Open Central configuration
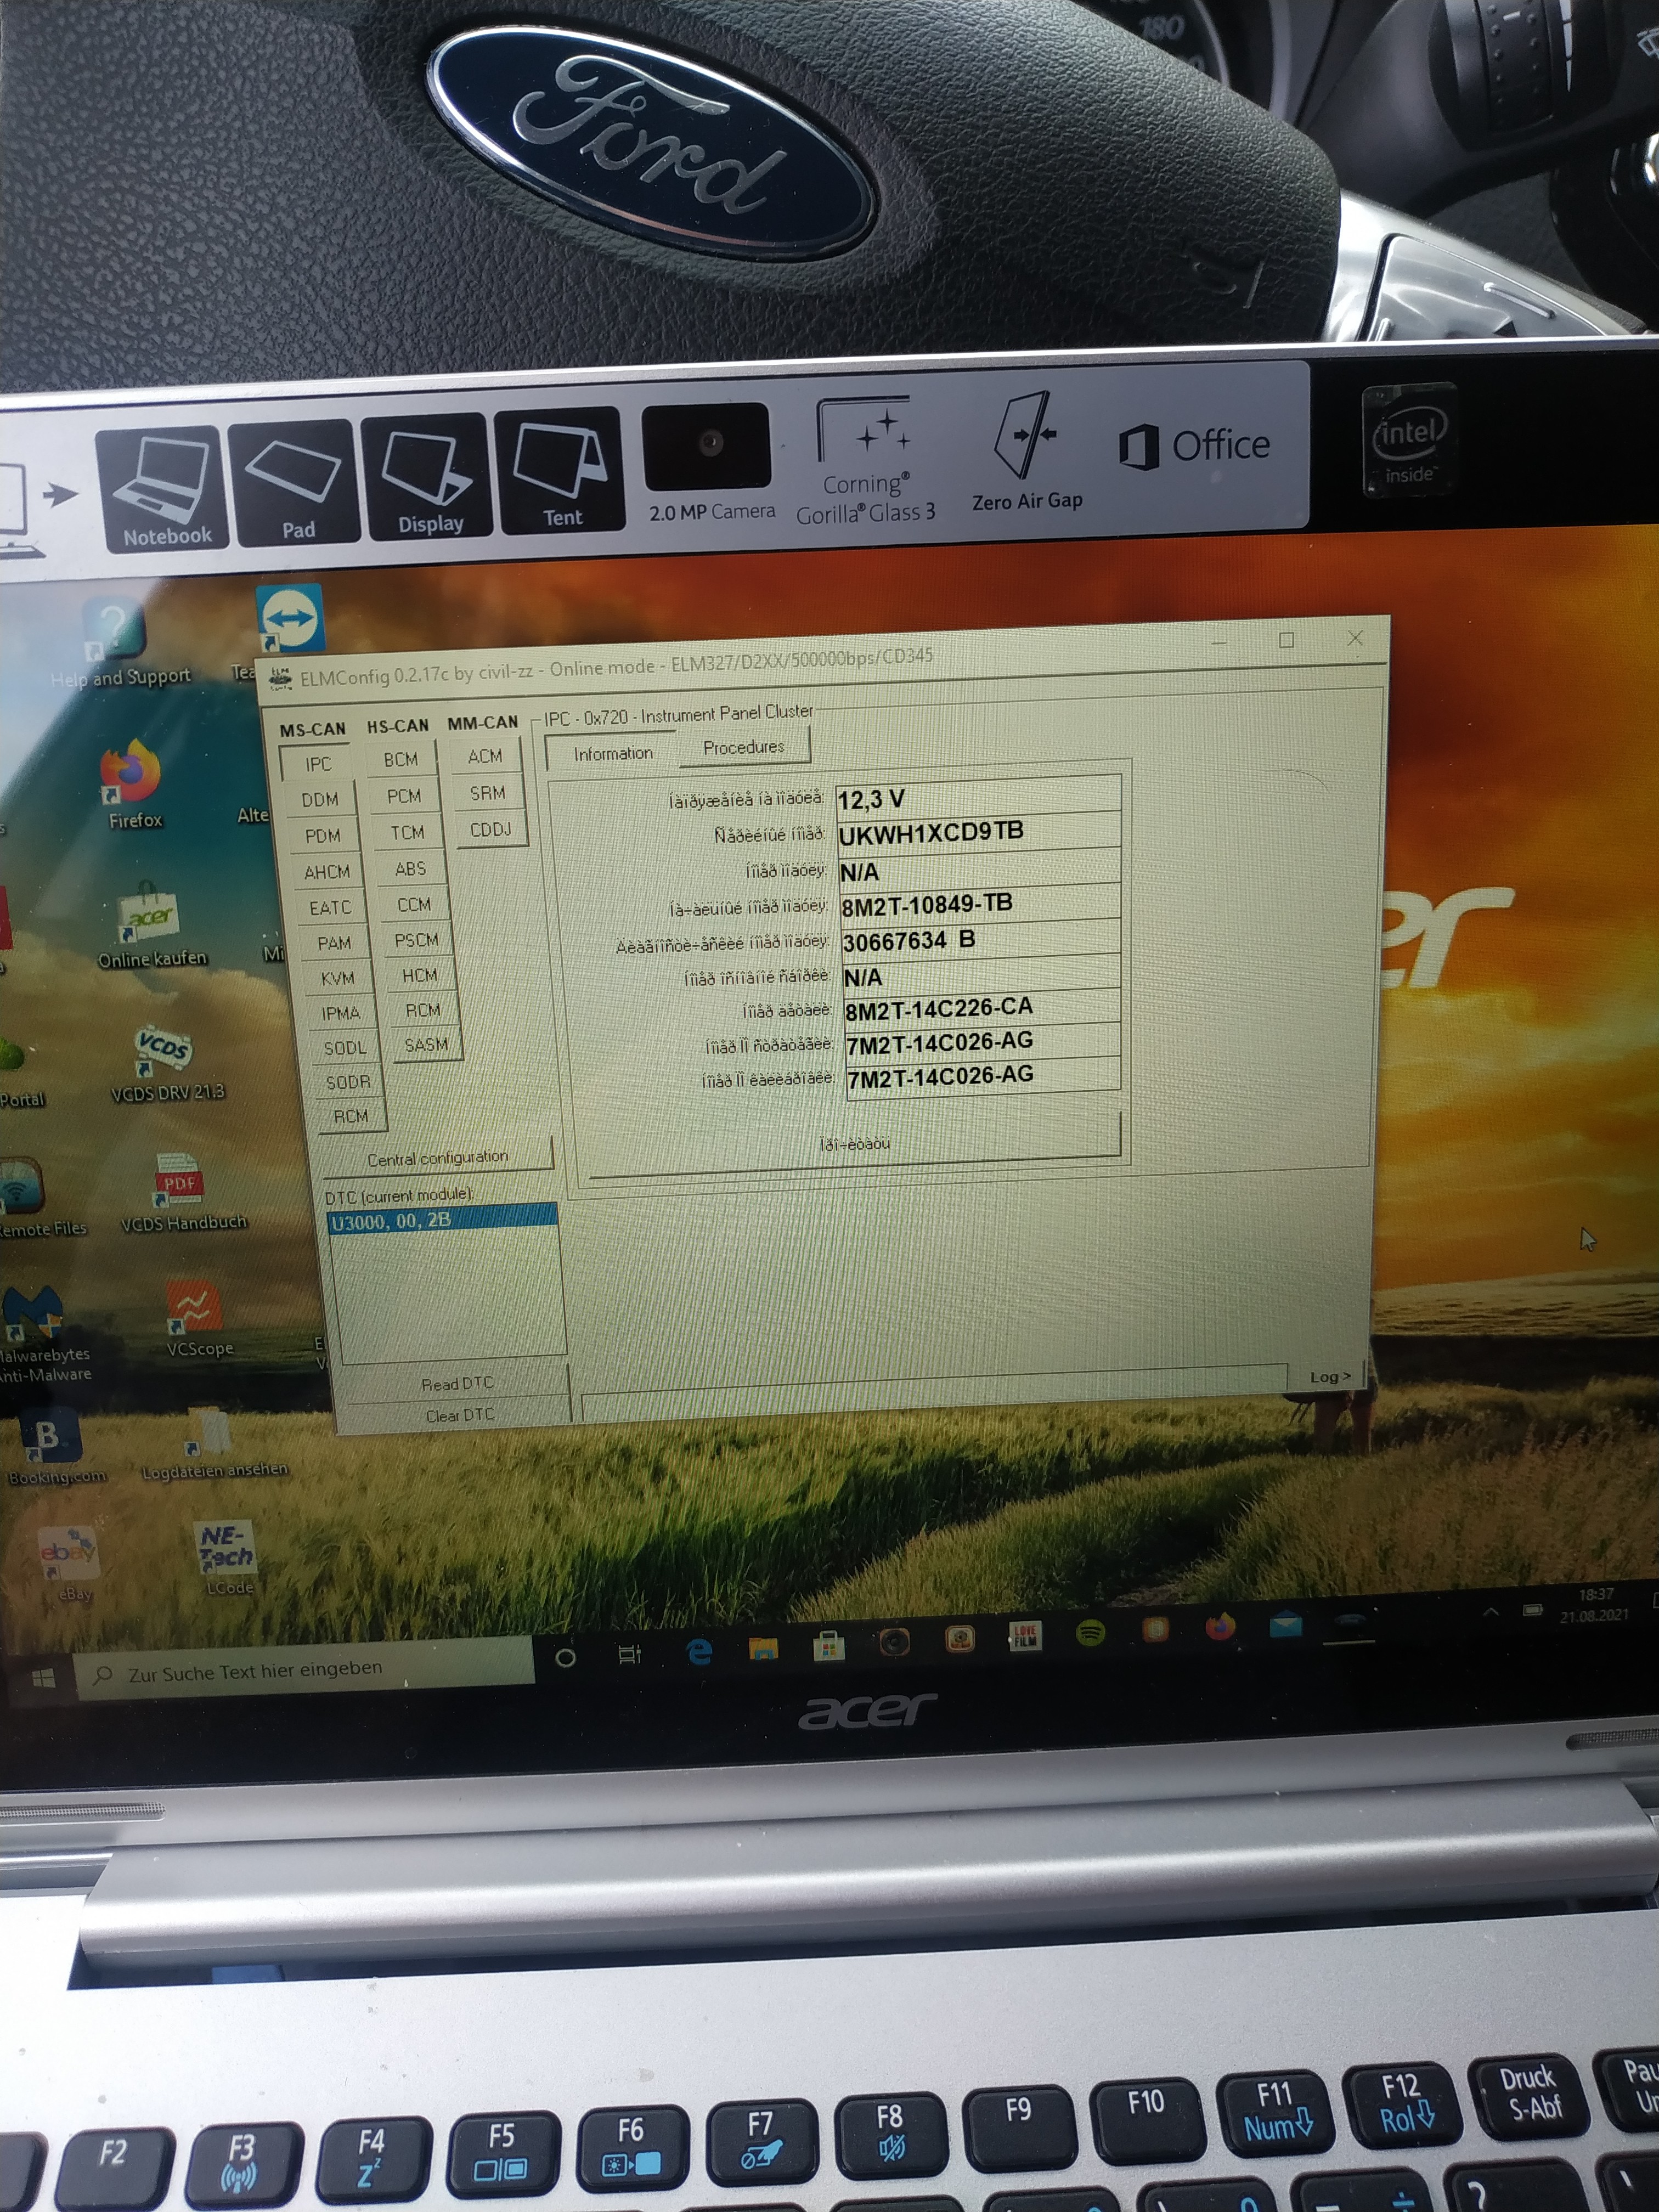Screen dimensions: 1659x2212 [x=437, y=1158]
